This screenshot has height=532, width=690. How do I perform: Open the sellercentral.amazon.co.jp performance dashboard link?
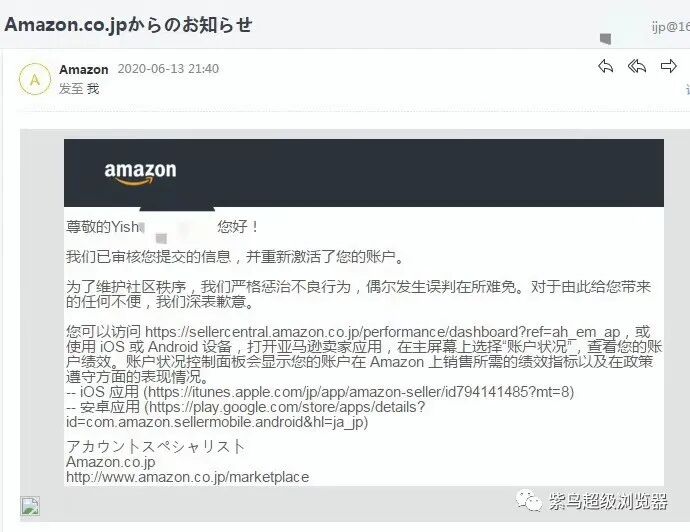pyautogui.click(x=382, y=332)
